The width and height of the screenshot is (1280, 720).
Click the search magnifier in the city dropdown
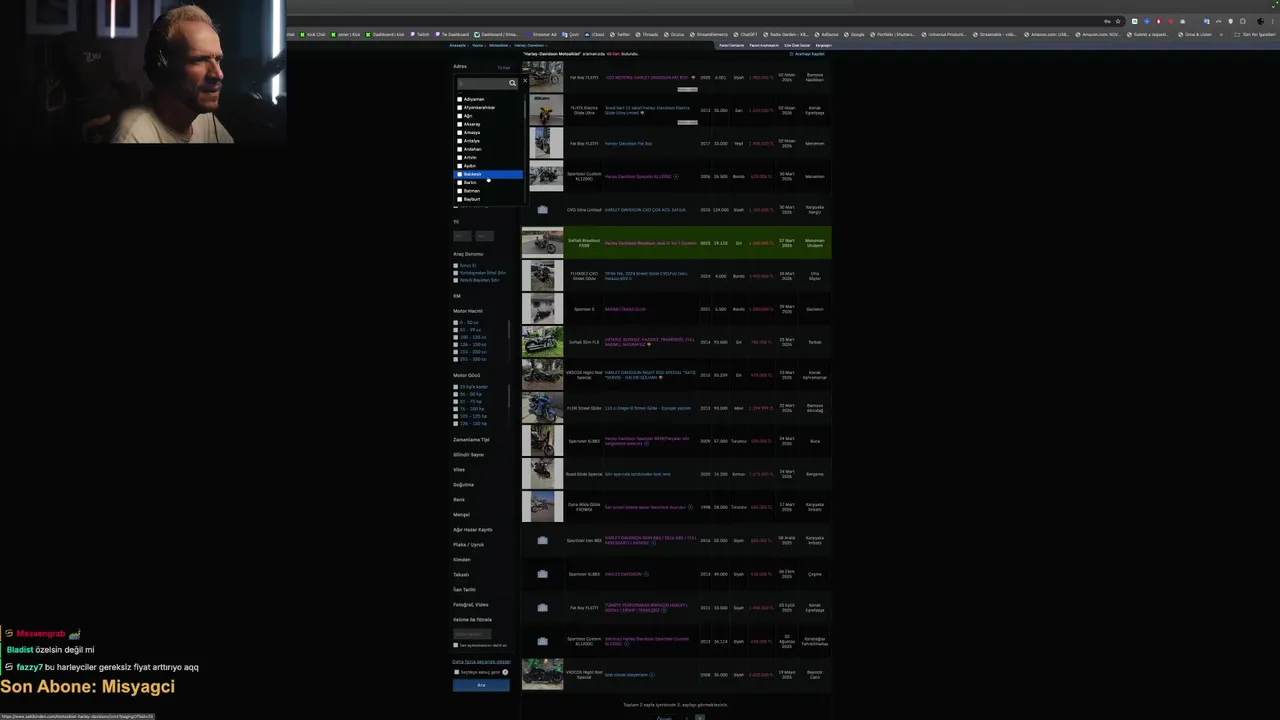click(x=512, y=83)
